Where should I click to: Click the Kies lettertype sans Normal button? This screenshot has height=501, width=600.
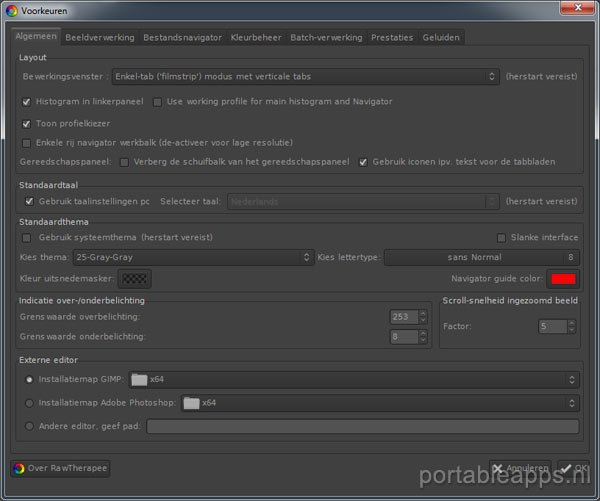pos(482,257)
